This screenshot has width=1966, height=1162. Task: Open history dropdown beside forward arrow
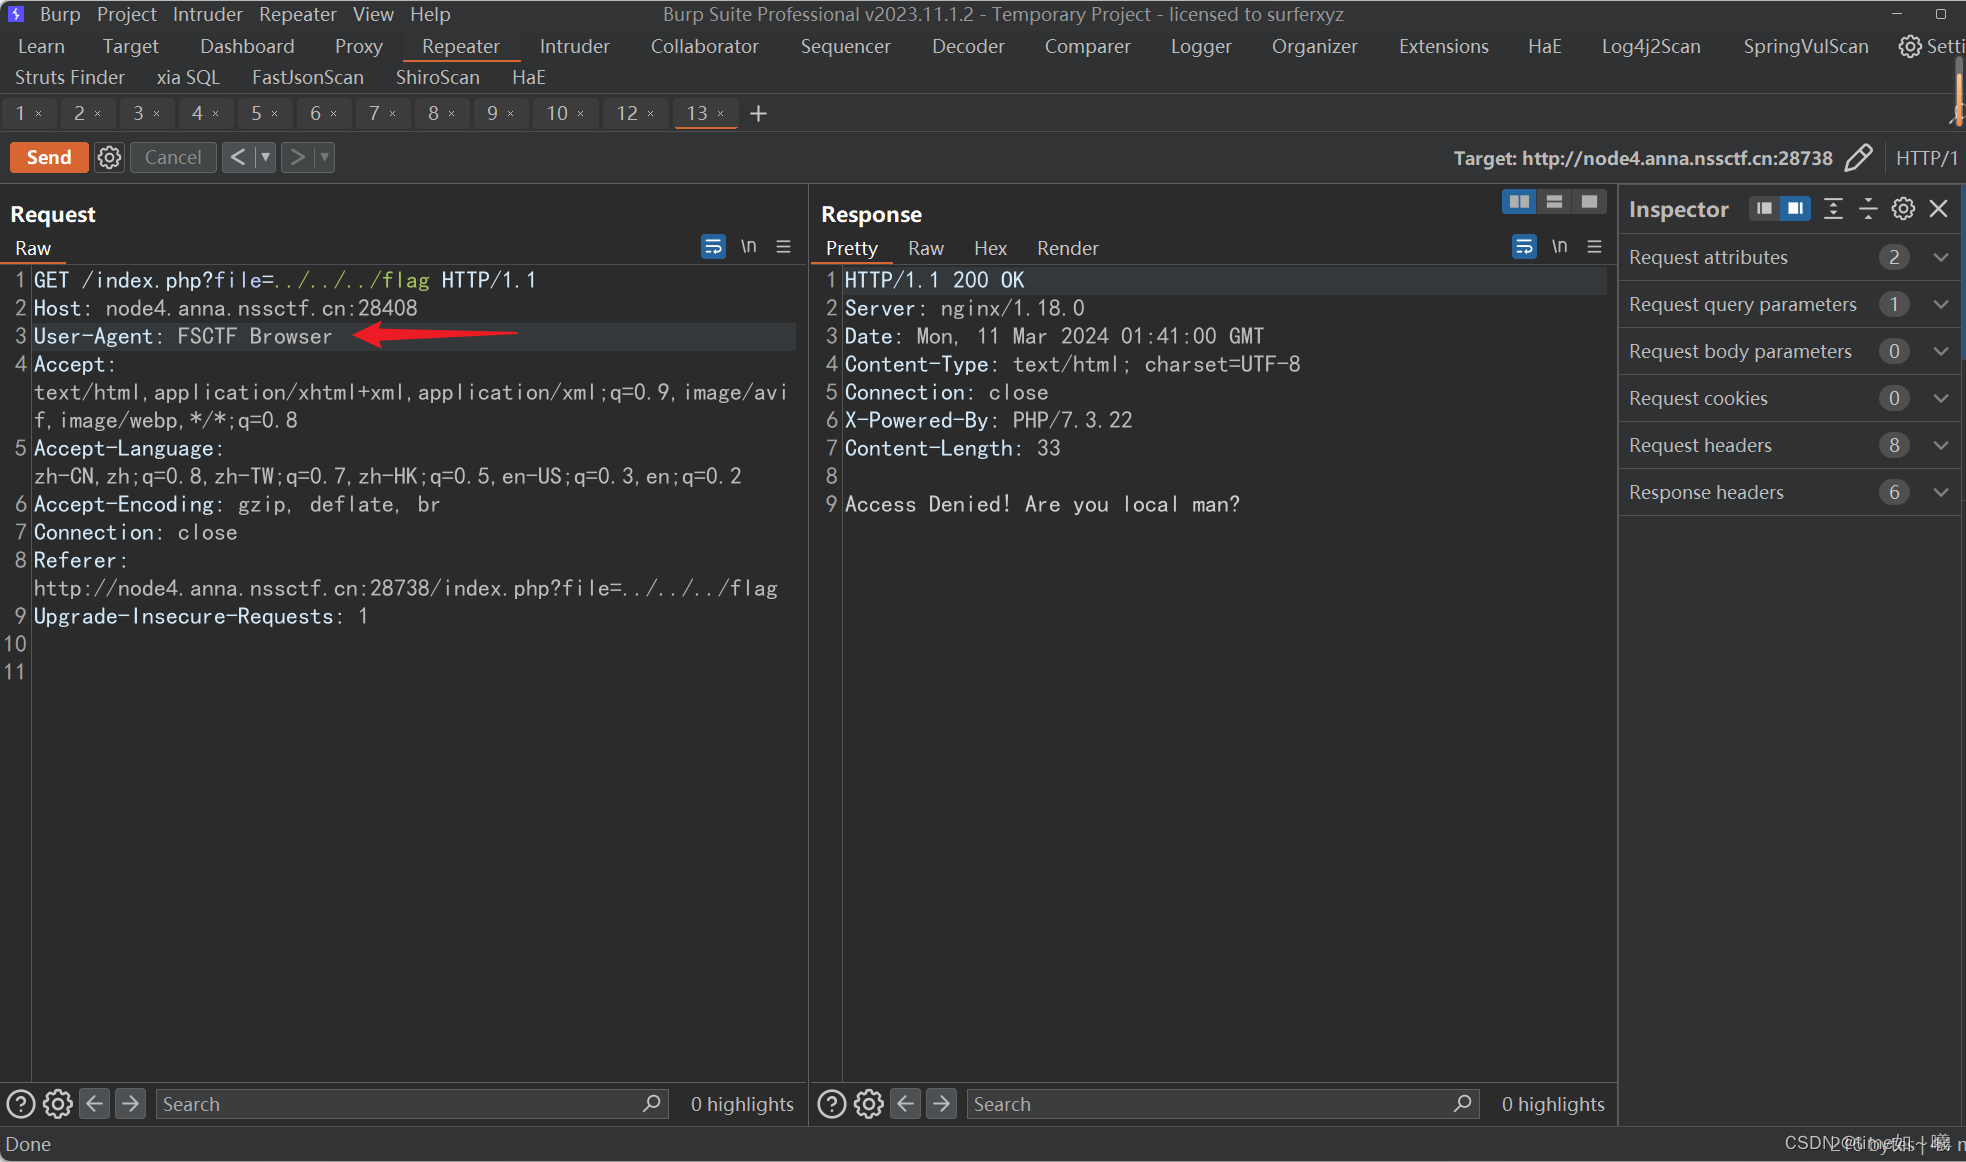[325, 157]
